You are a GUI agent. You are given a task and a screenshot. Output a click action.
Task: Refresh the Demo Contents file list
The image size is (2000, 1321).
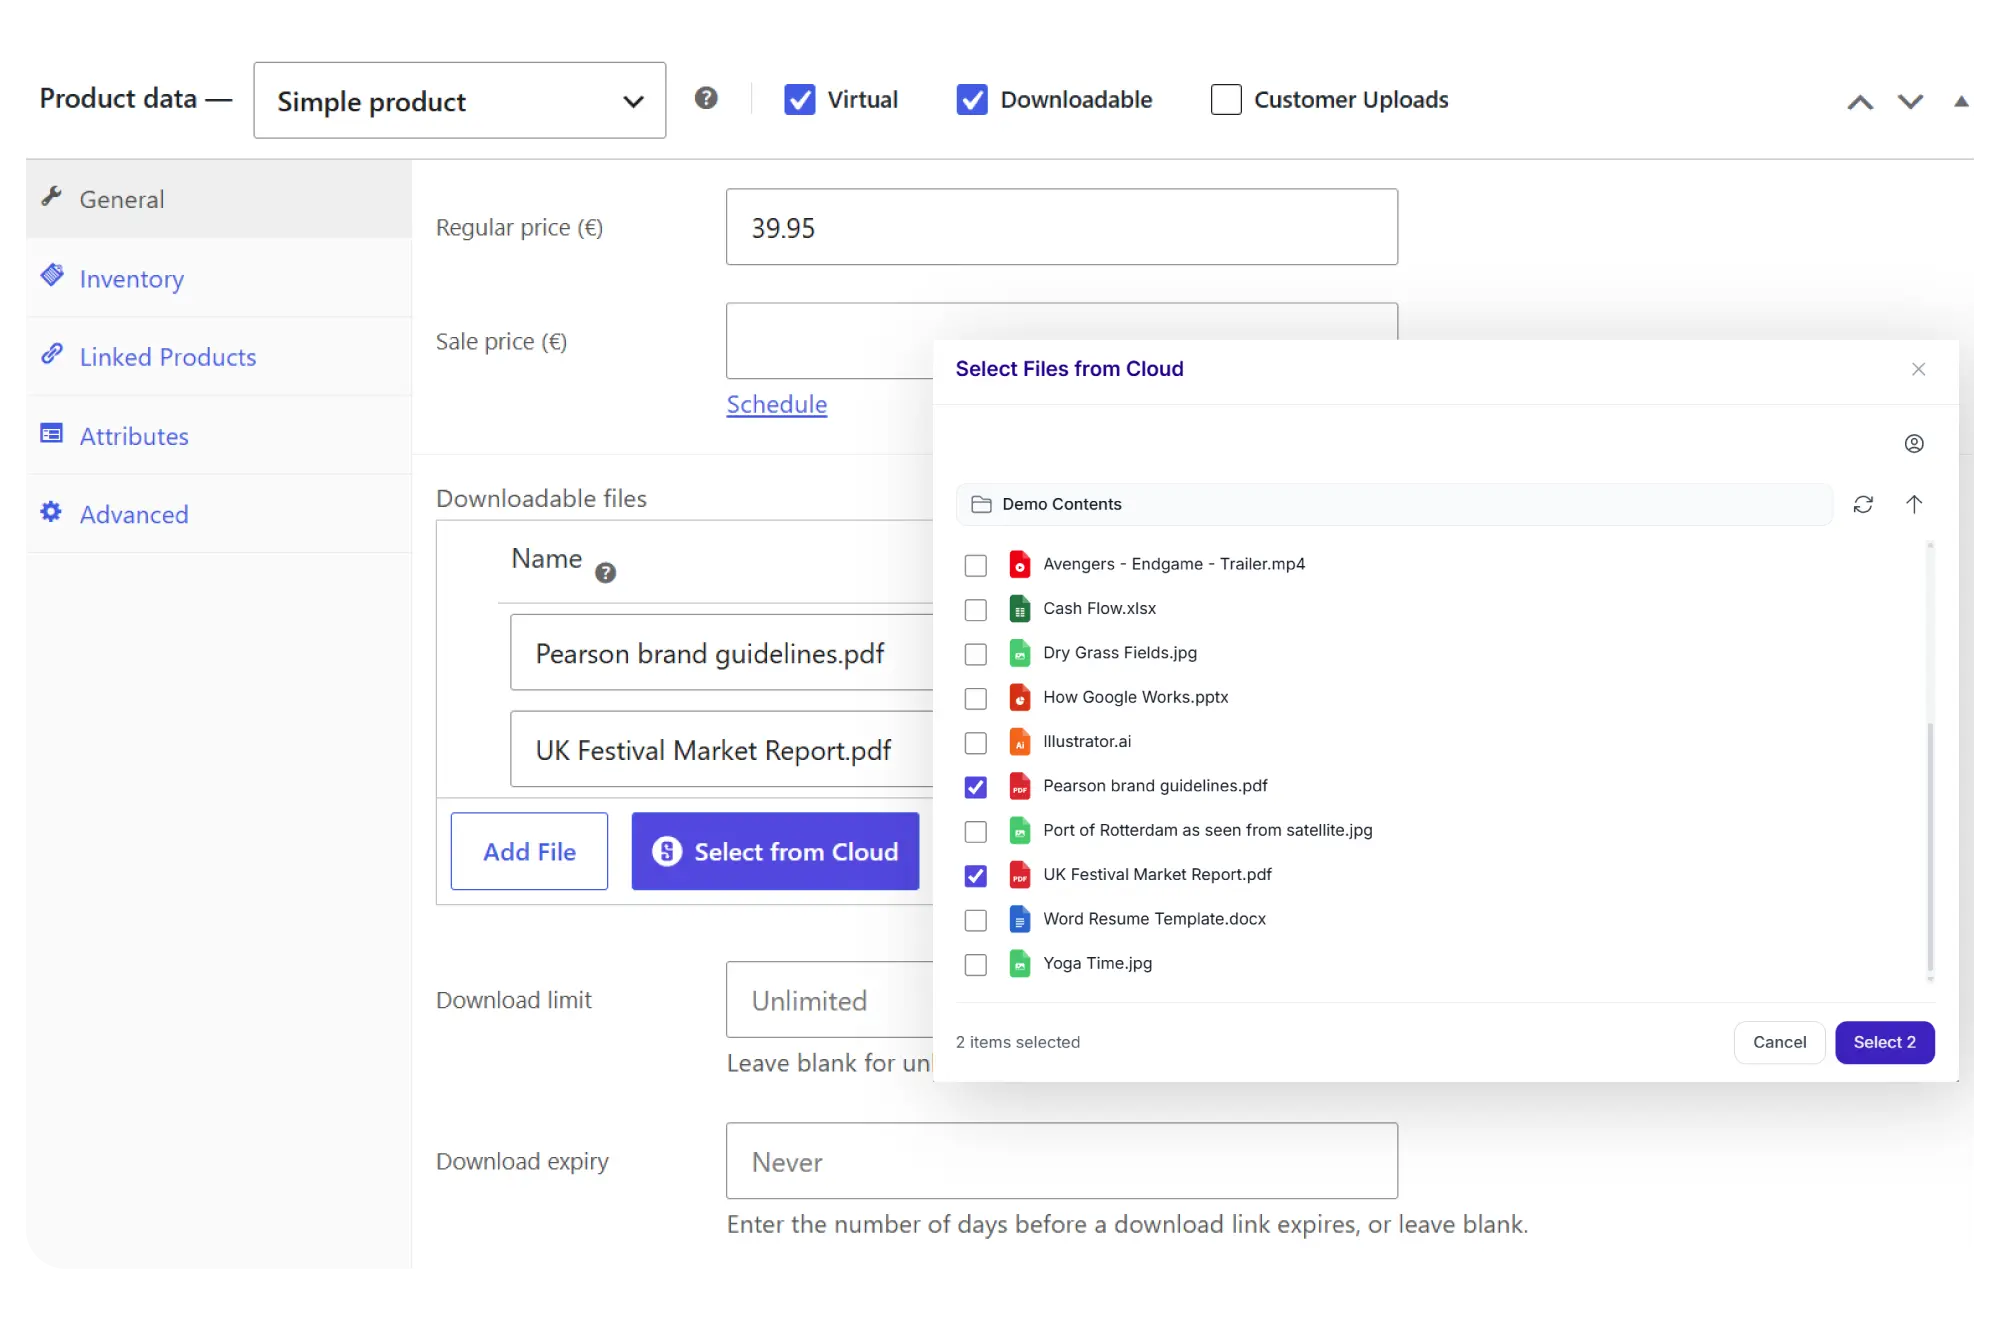pyautogui.click(x=1863, y=505)
